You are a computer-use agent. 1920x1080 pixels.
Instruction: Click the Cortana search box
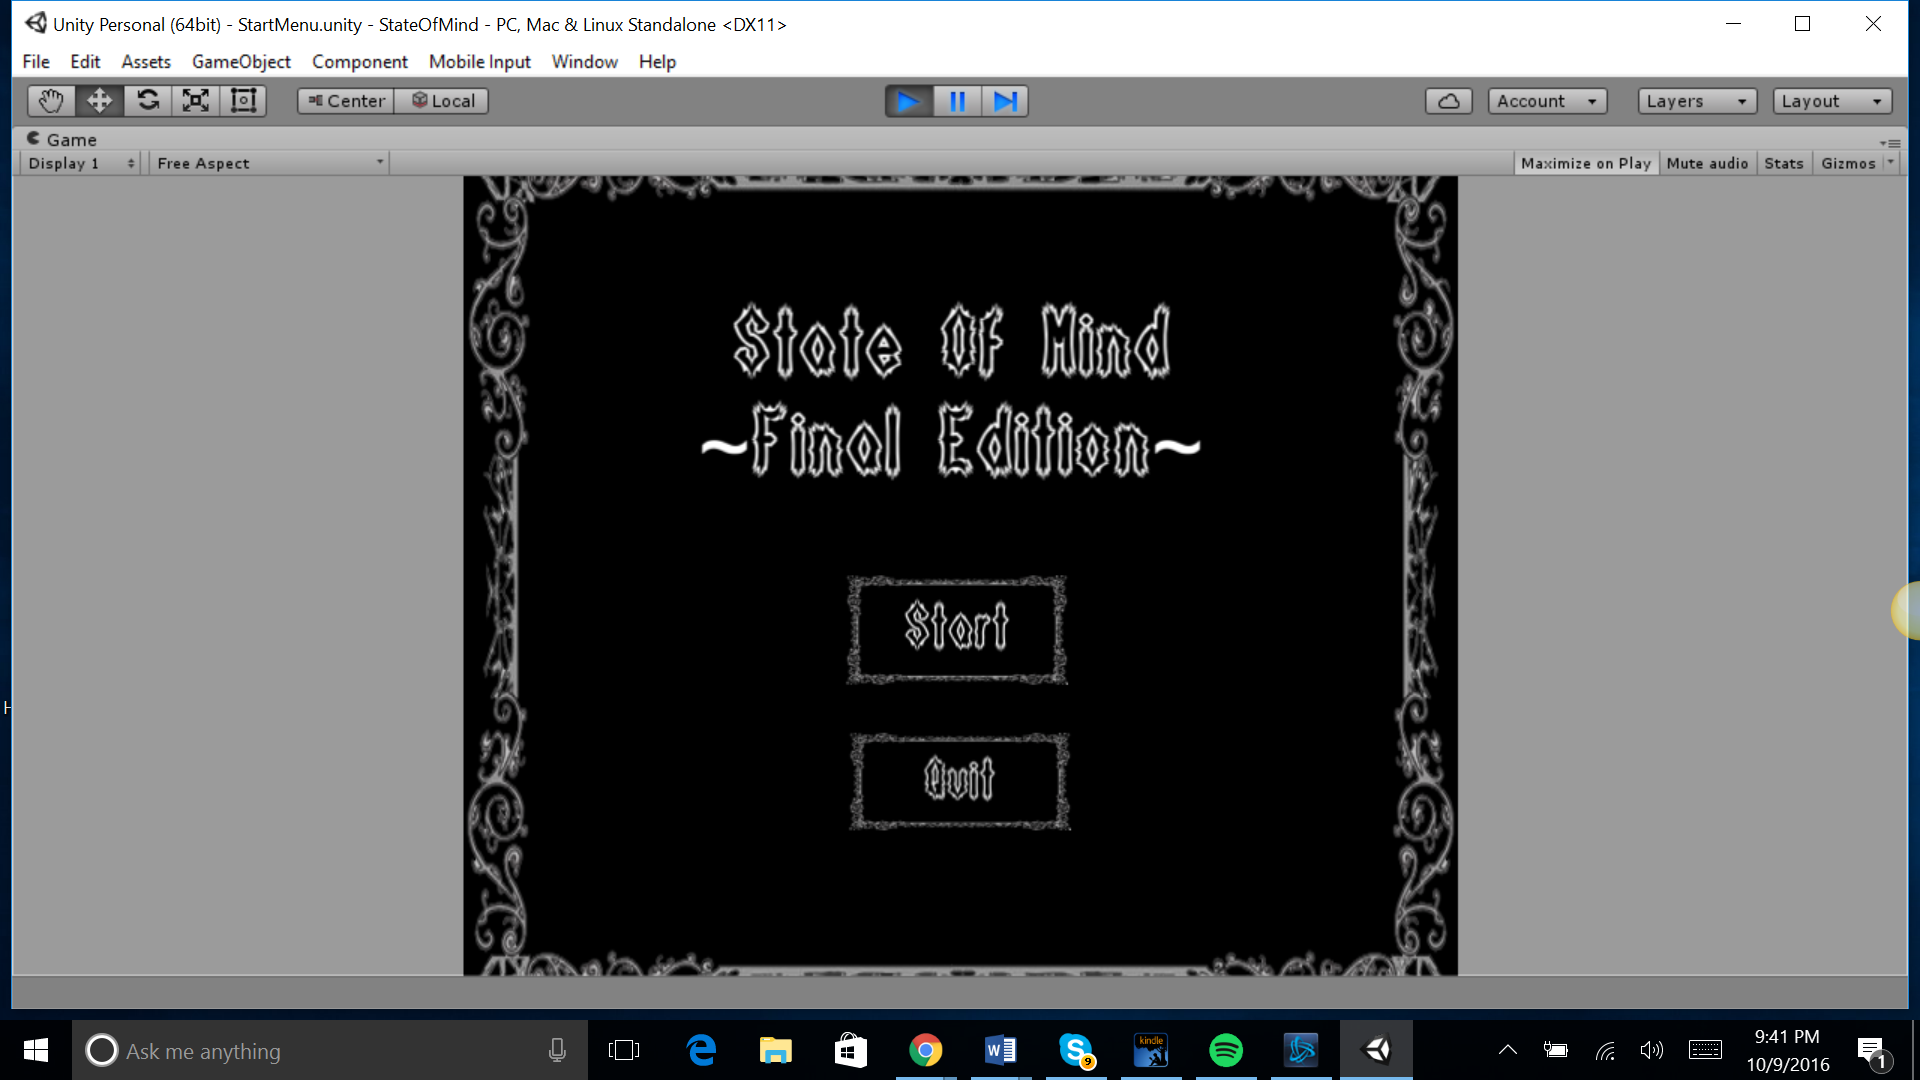coord(330,1050)
